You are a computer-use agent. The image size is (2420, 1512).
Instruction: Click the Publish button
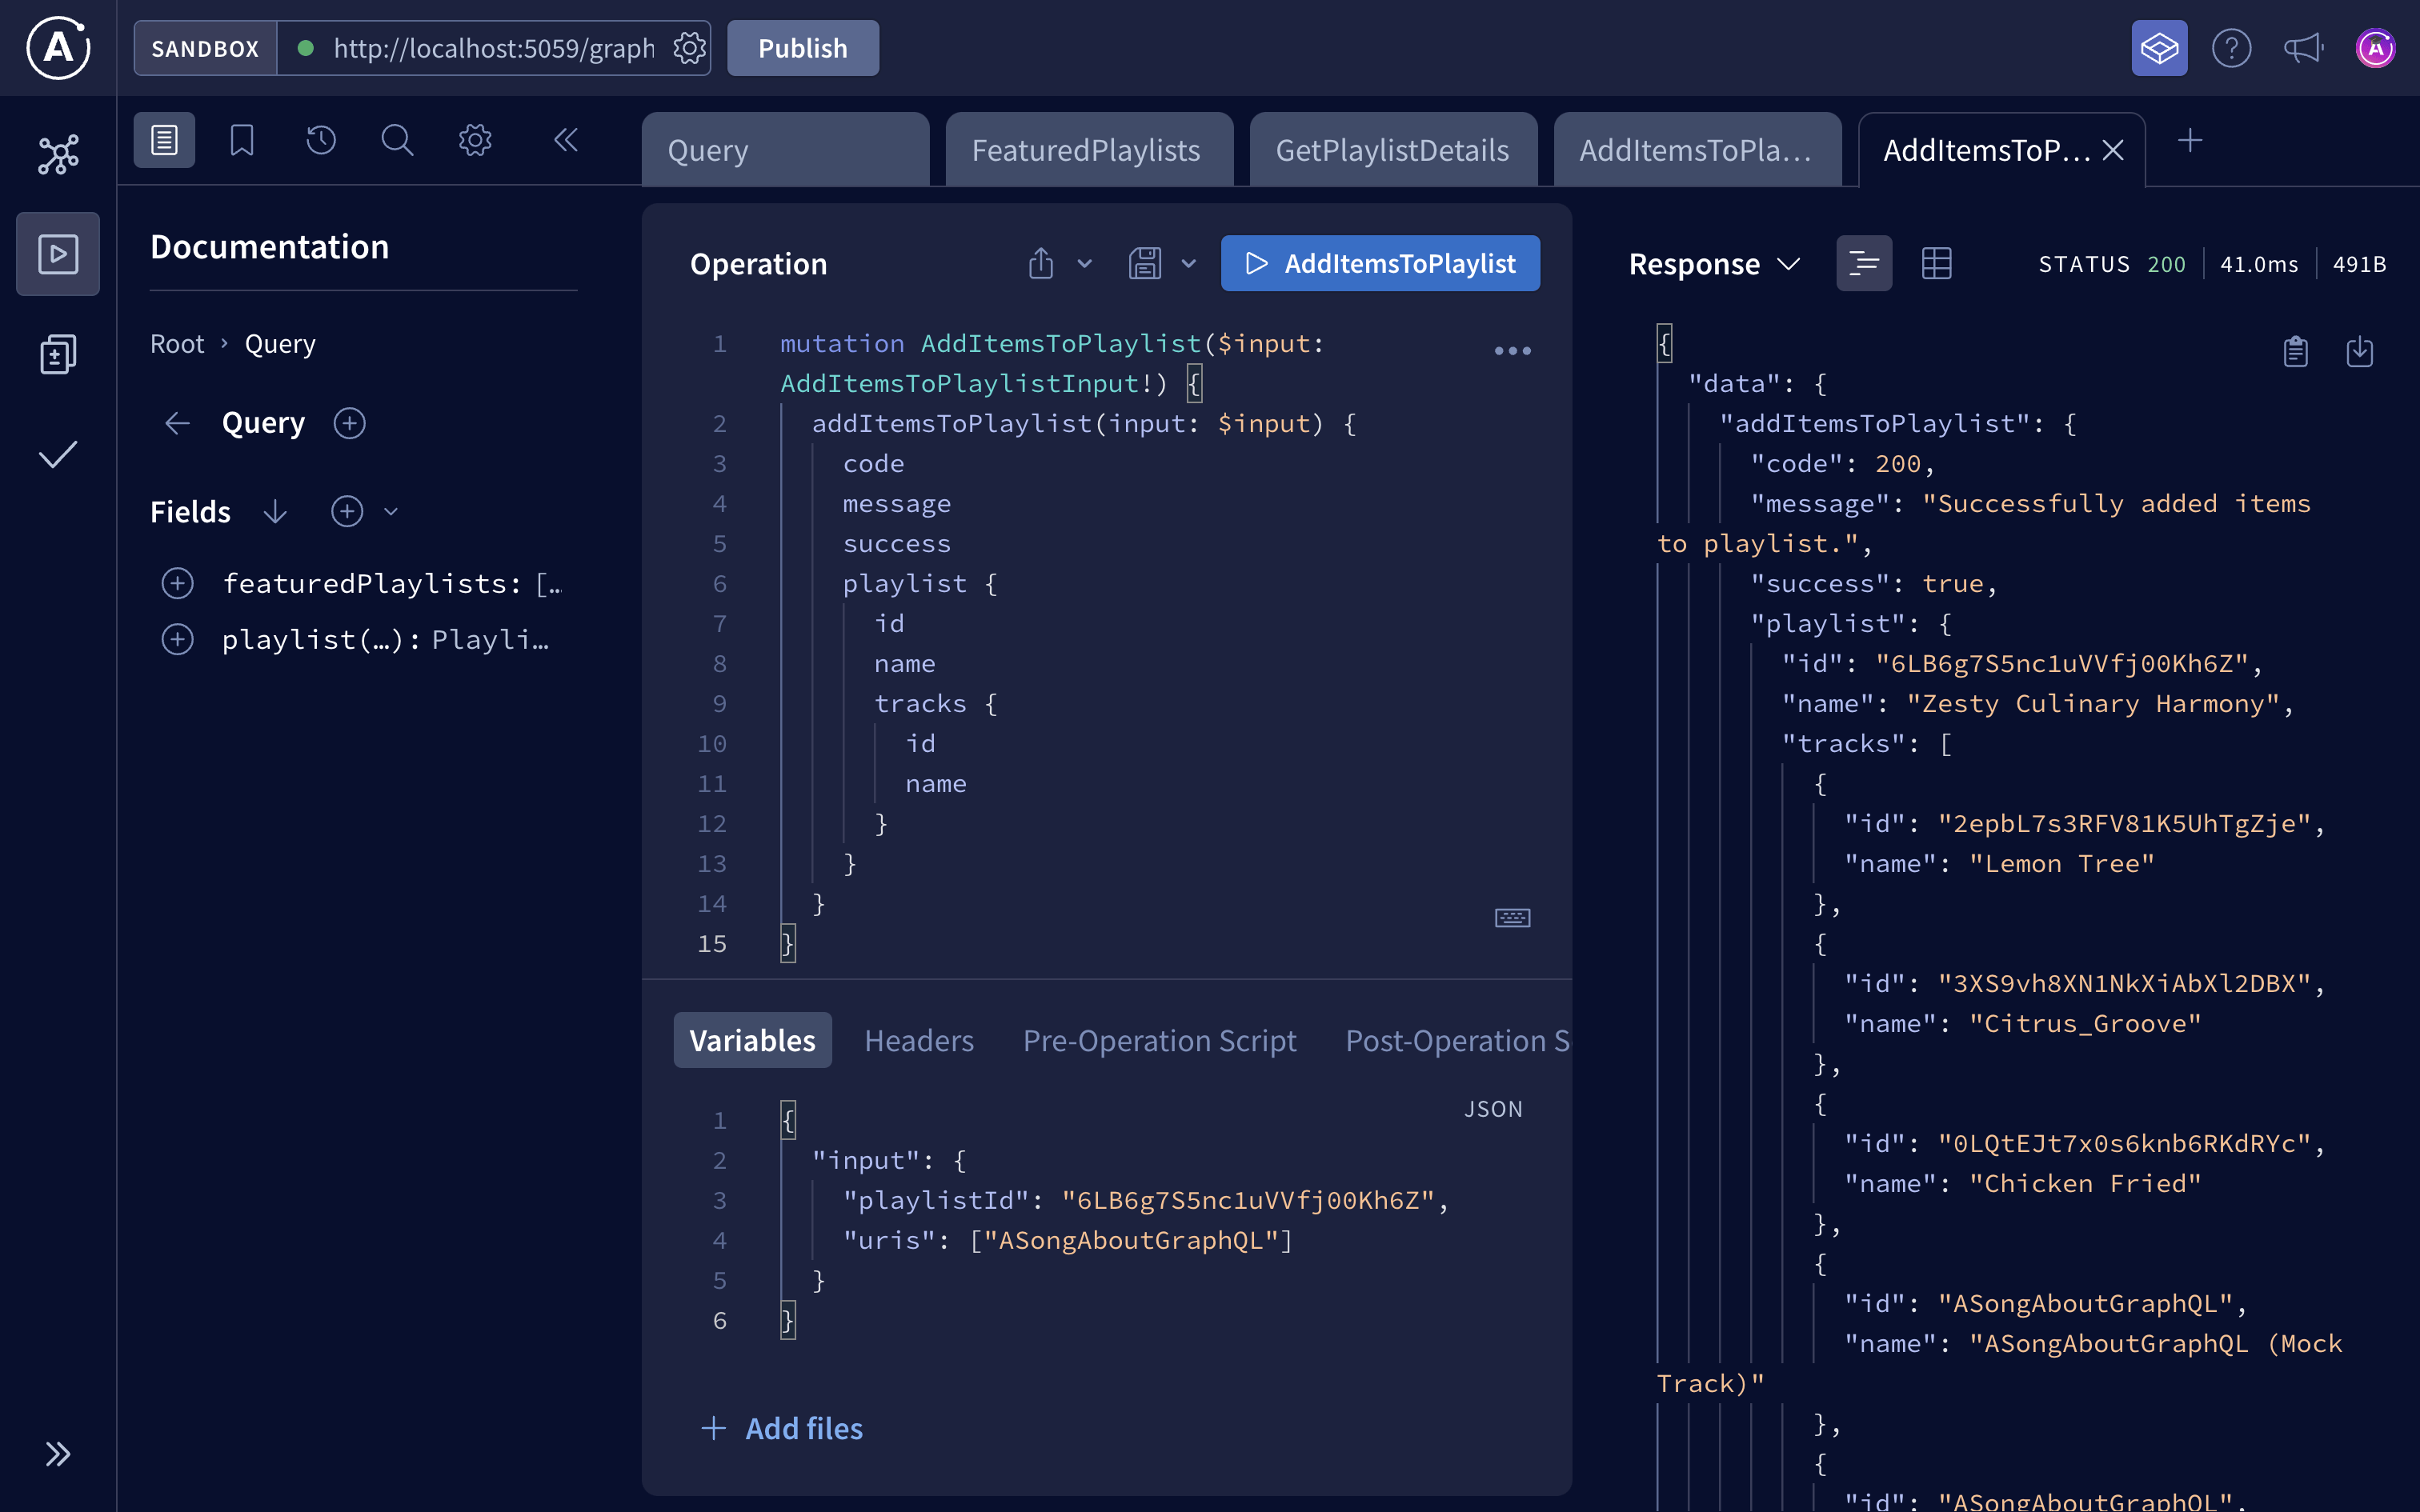(801, 47)
